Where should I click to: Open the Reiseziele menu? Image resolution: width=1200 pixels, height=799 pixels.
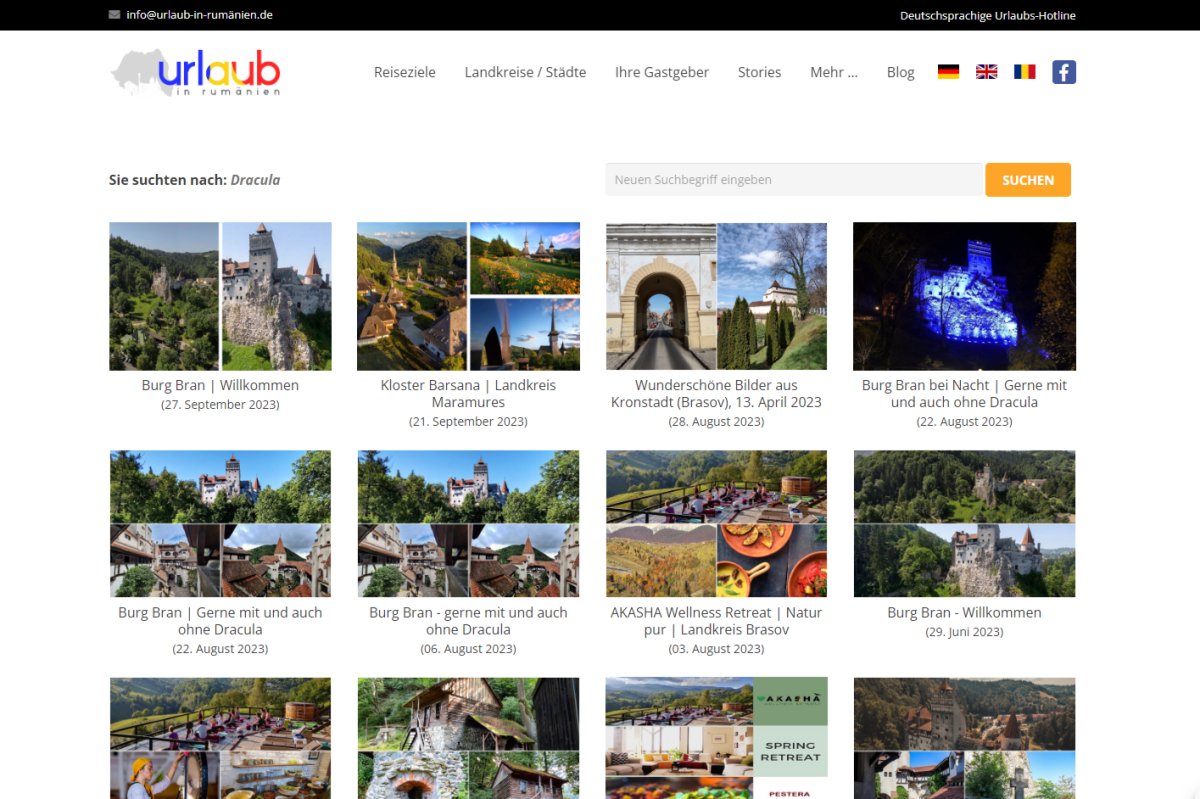tap(404, 72)
